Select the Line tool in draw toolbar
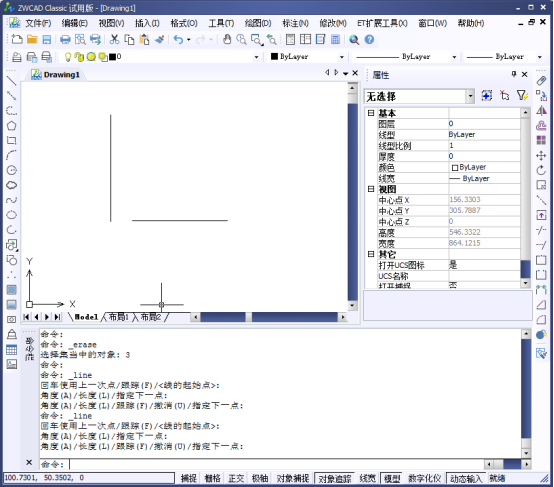The height and width of the screenshot is (487, 554). click(x=11, y=81)
